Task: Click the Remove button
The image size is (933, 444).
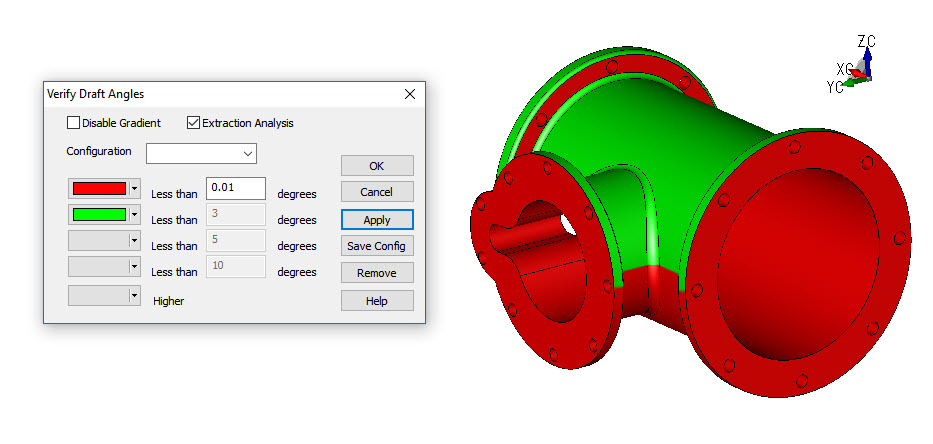Action: click(x=377, y=273)
